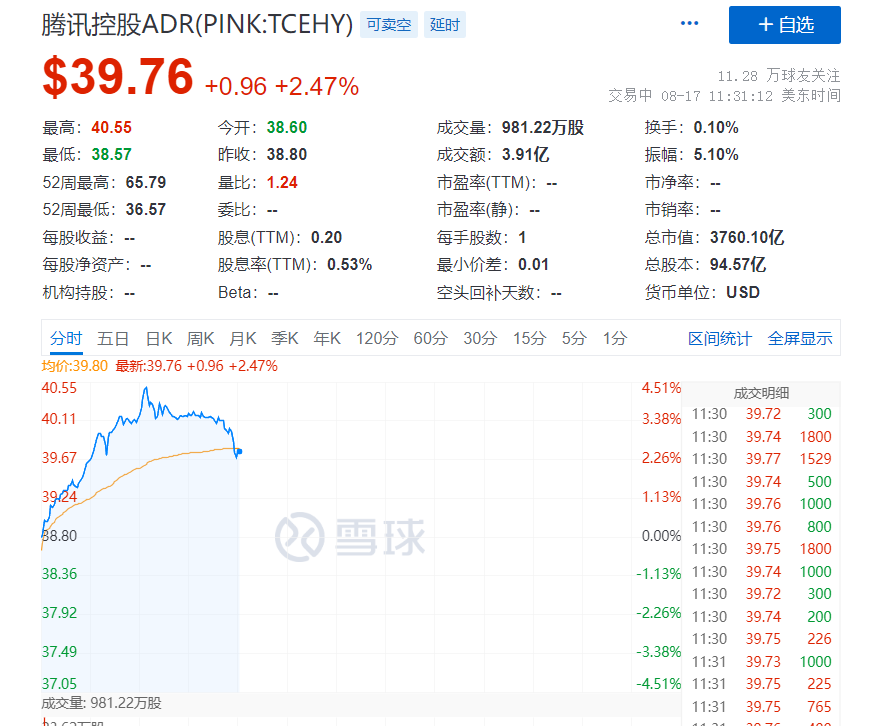Click the current price marker on chart
The image size is (878, 726).
239,451
